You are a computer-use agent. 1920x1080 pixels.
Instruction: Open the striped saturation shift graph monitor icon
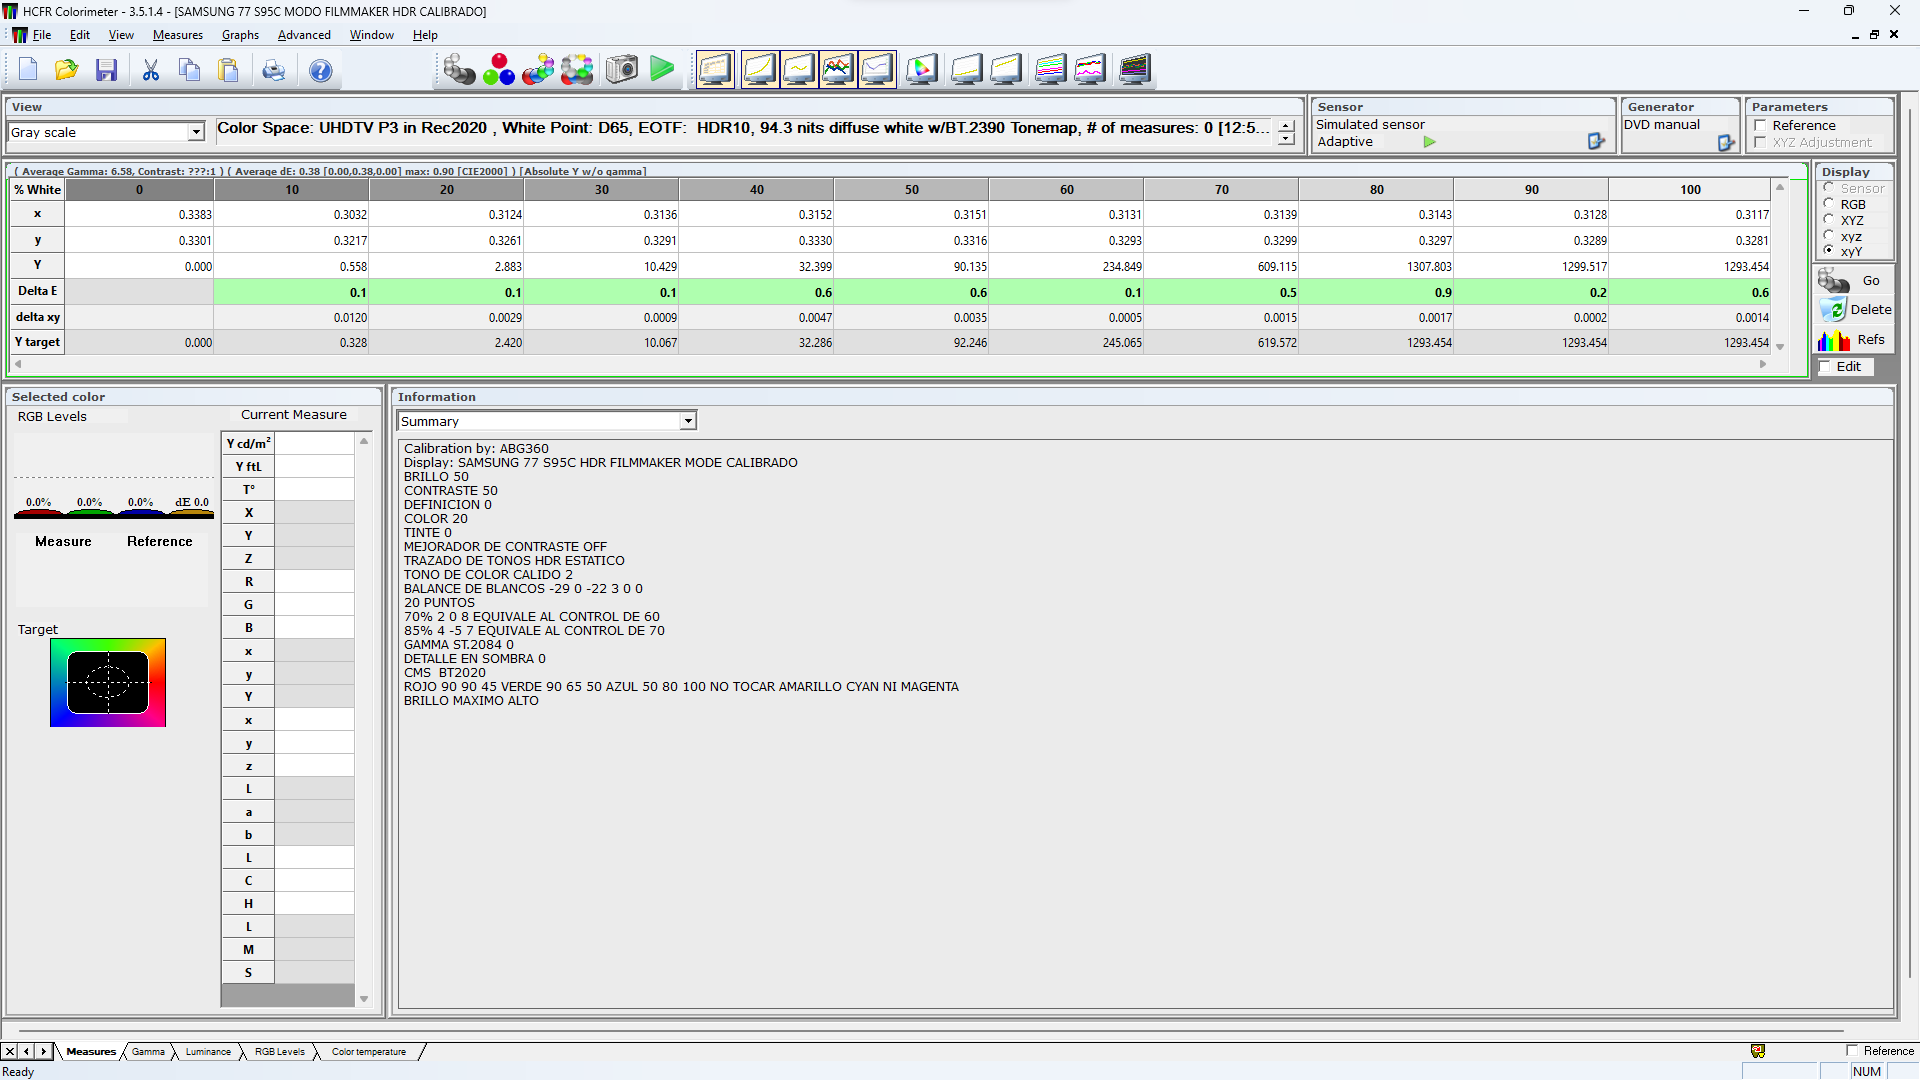tap(1050, 69)
